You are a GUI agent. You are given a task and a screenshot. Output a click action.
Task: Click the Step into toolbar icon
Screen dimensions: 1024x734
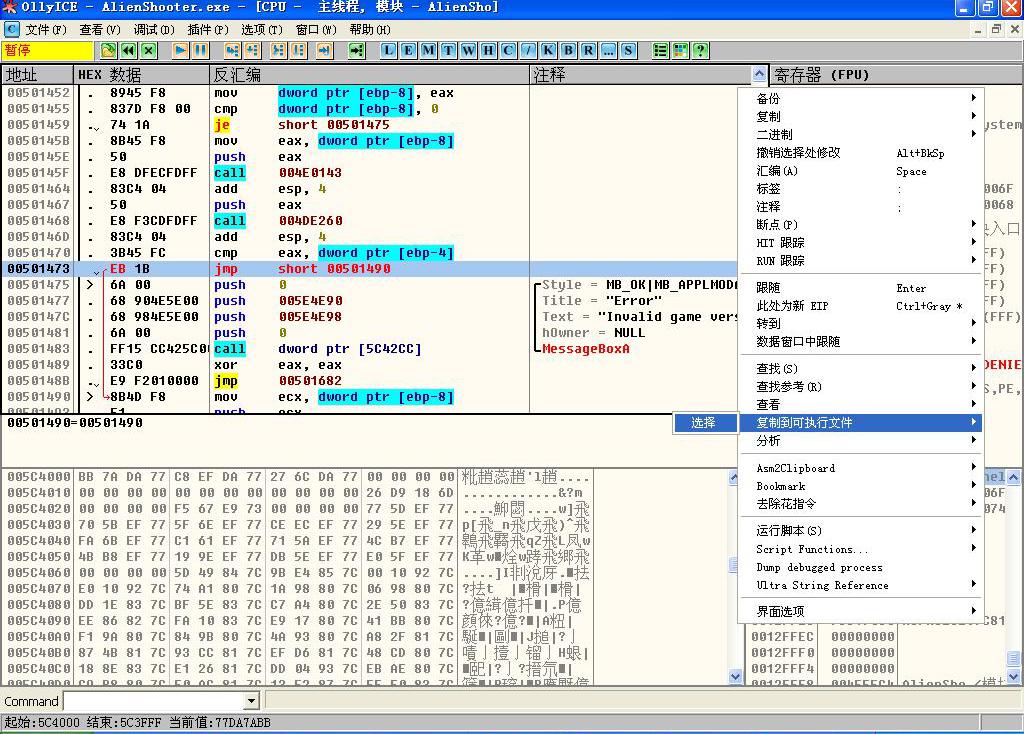click(232, 50)
